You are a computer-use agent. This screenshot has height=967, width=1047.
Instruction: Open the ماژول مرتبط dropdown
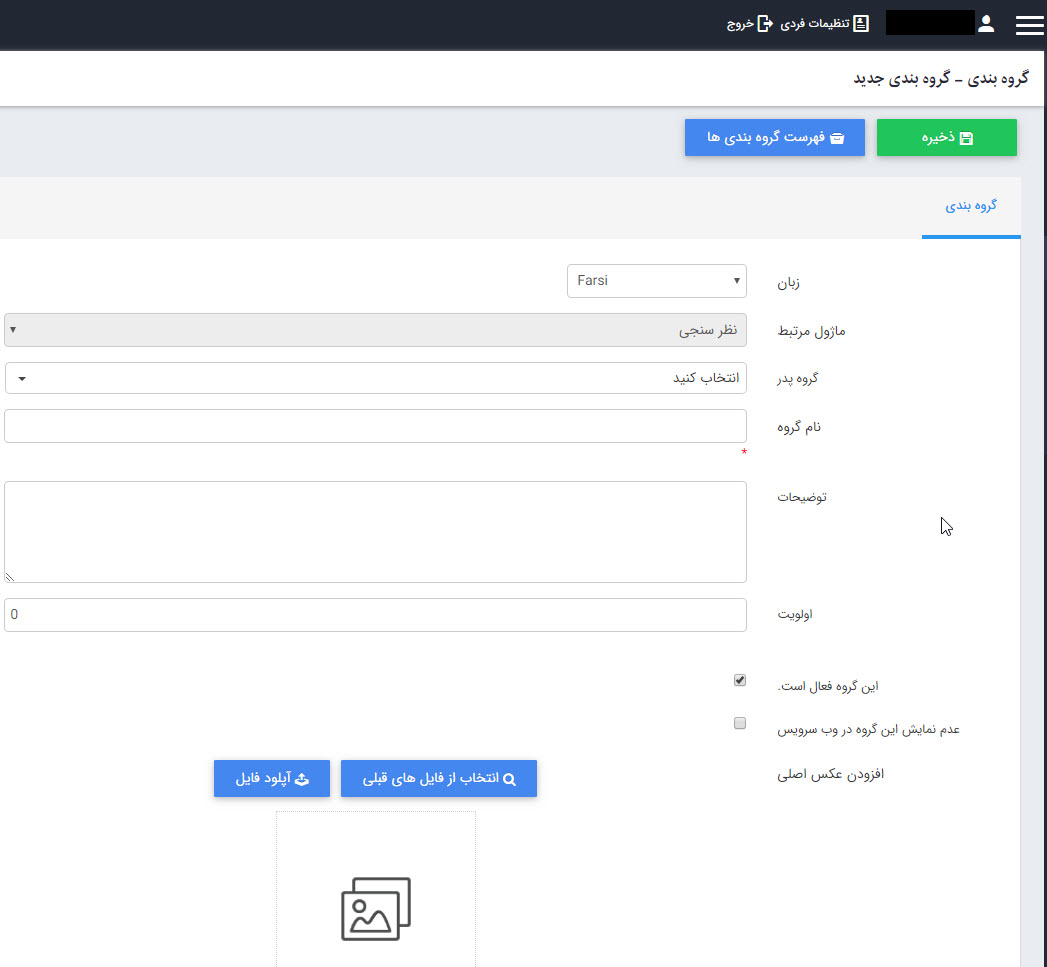375,330
